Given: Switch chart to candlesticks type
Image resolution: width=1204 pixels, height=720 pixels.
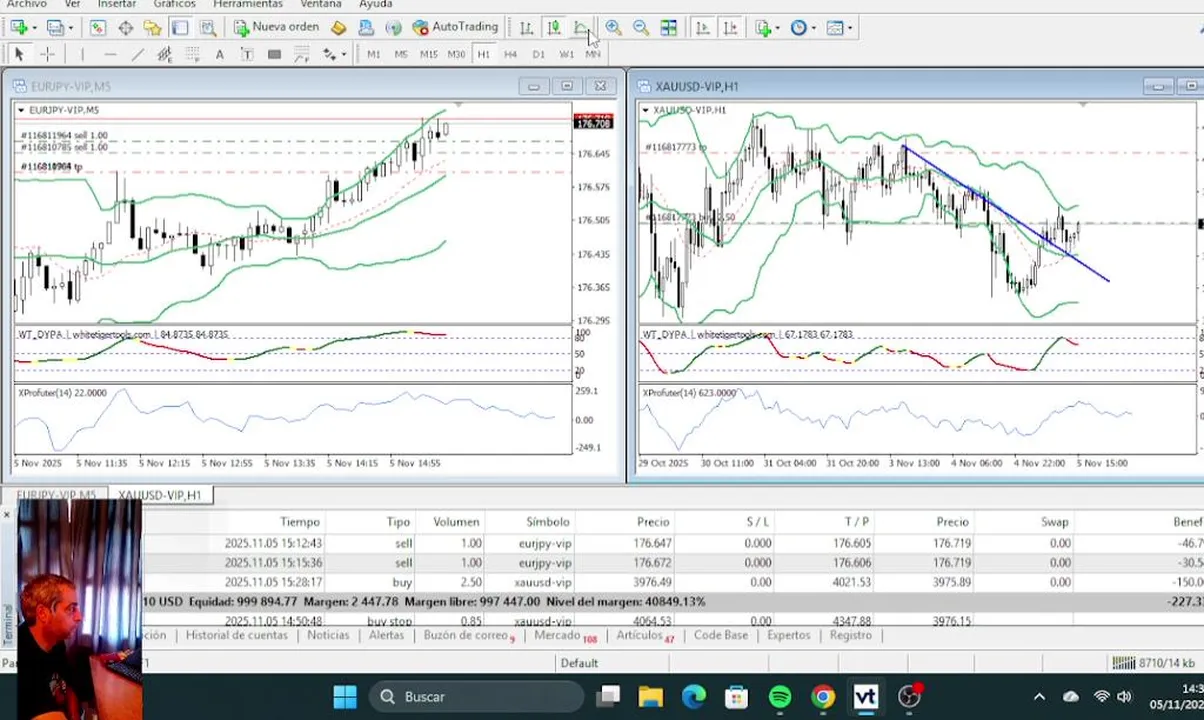Looking at the screenshot, I should (554, 27).
